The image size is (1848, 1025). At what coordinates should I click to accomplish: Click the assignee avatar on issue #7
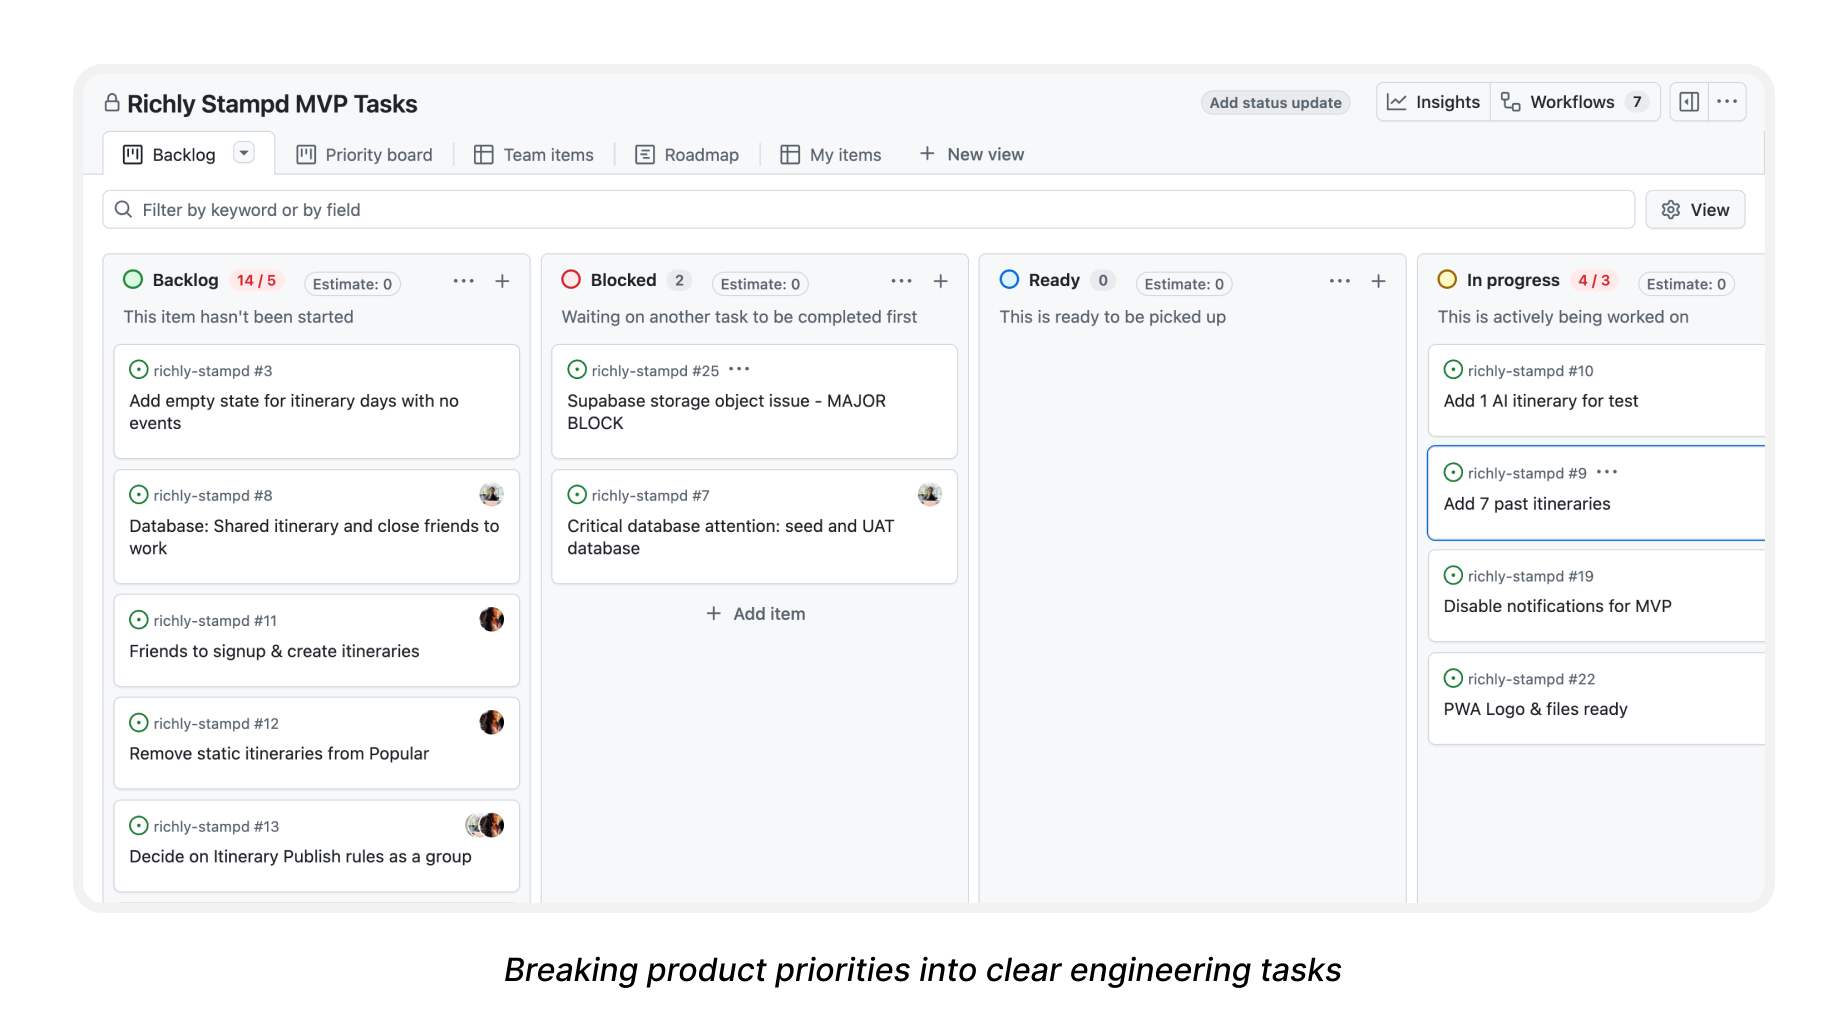930,494
